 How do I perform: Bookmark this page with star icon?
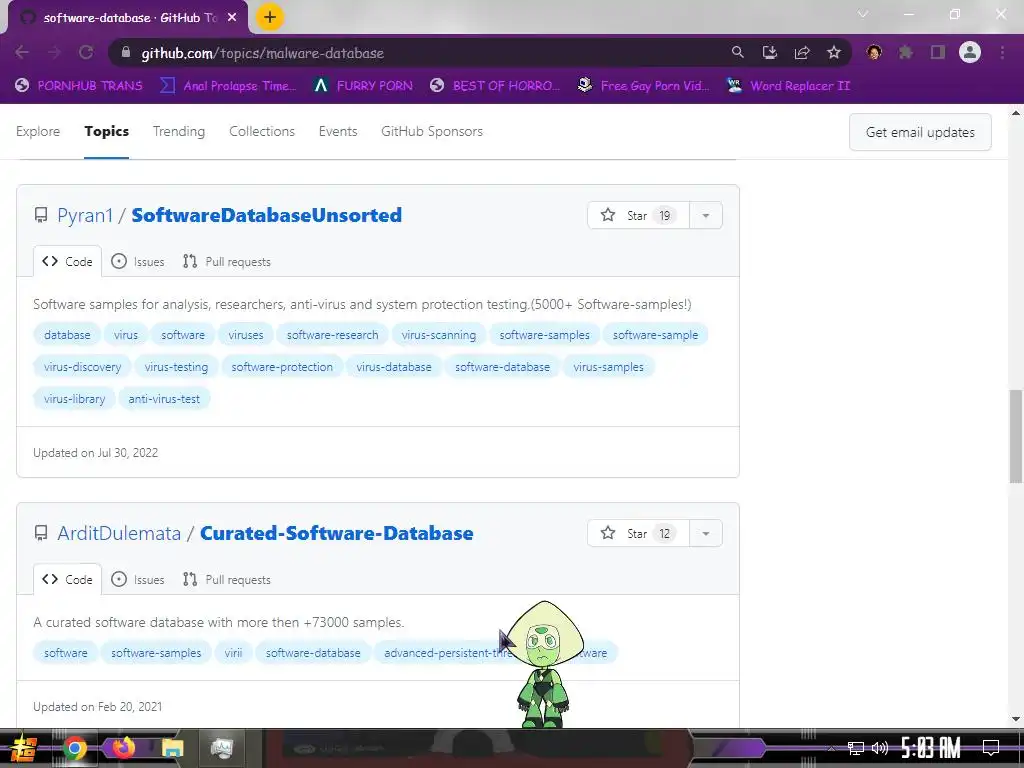pyautogui.click(x=834, y=52)
